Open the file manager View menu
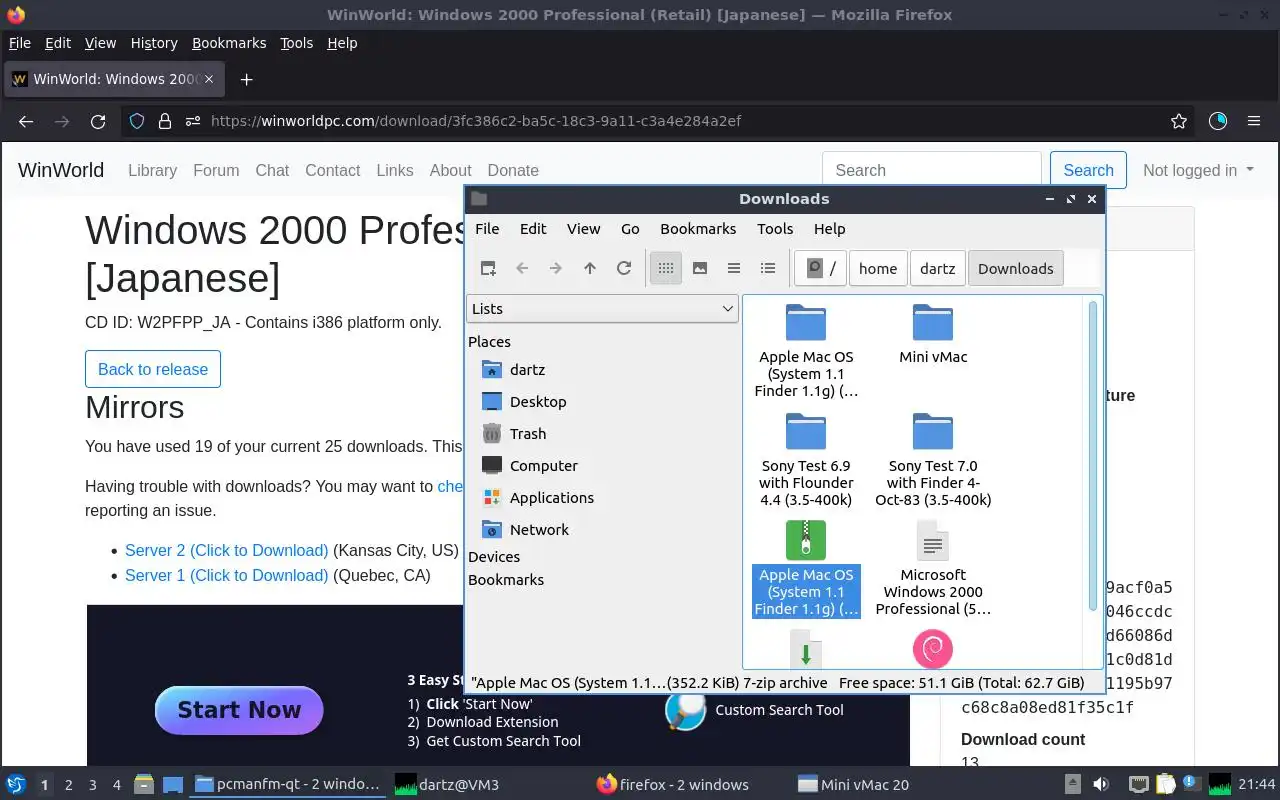Screen dimensions: 1280x800 coord(583,228)
